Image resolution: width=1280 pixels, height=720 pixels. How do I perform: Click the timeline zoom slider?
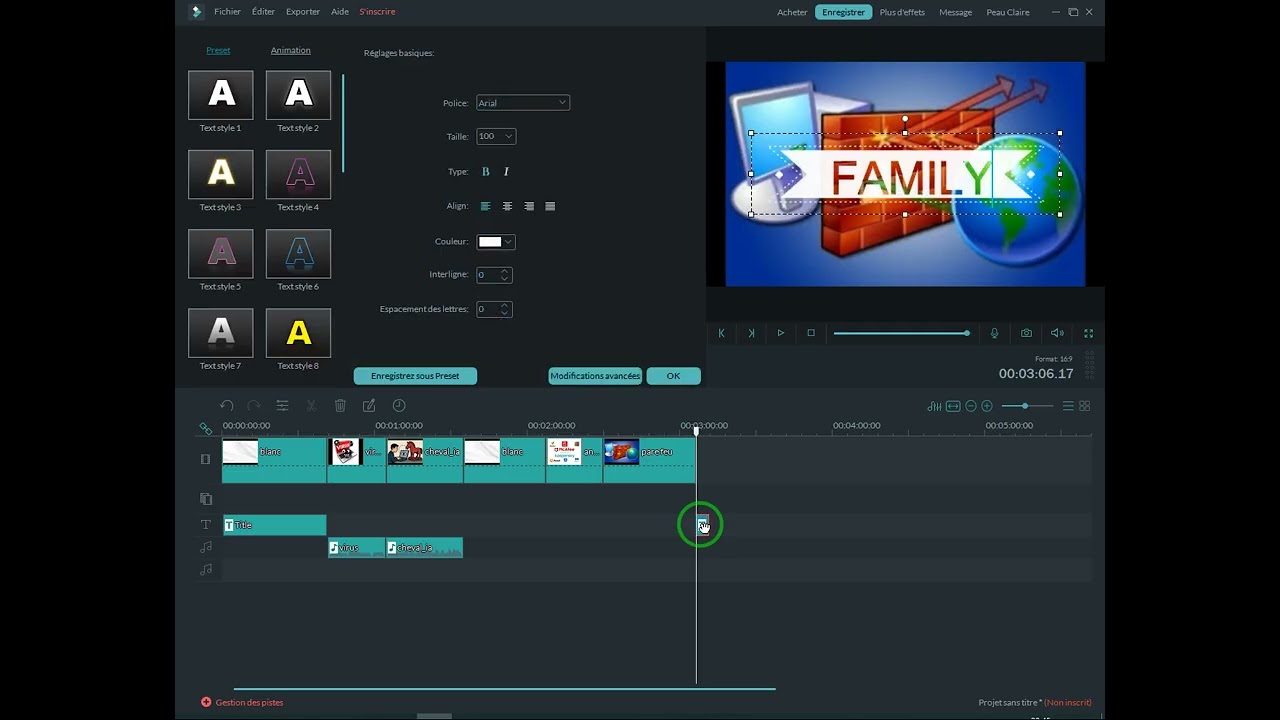[1027, 406]
